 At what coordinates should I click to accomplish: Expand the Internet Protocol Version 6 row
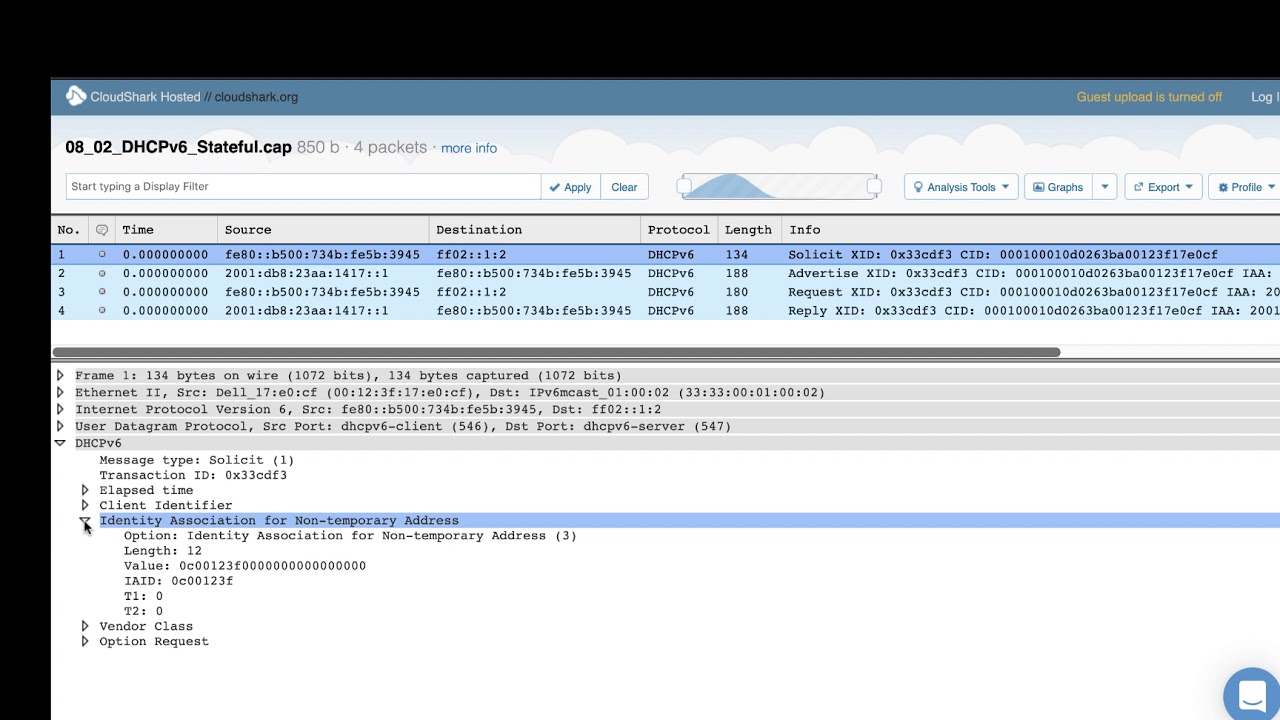(60, 410)
